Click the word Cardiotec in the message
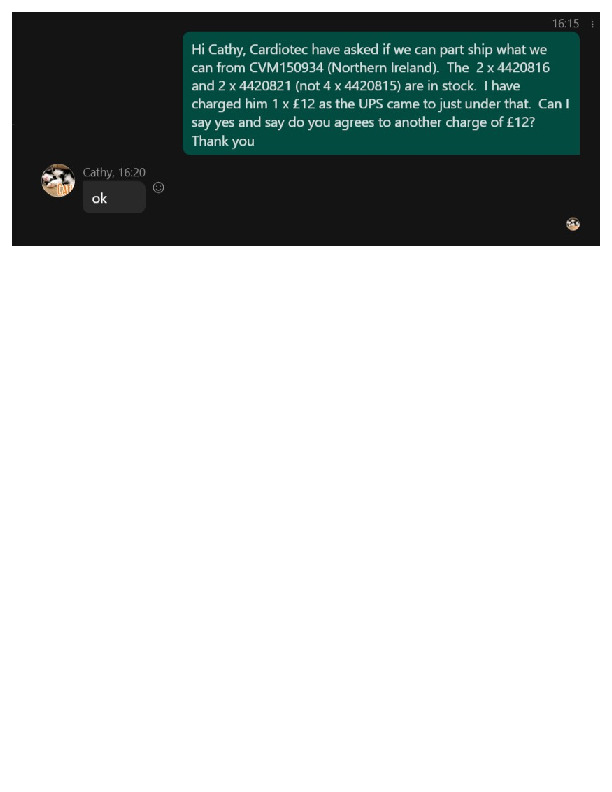Image resolution: width=612 pixels, height=792 pixels. pos(279,50)
